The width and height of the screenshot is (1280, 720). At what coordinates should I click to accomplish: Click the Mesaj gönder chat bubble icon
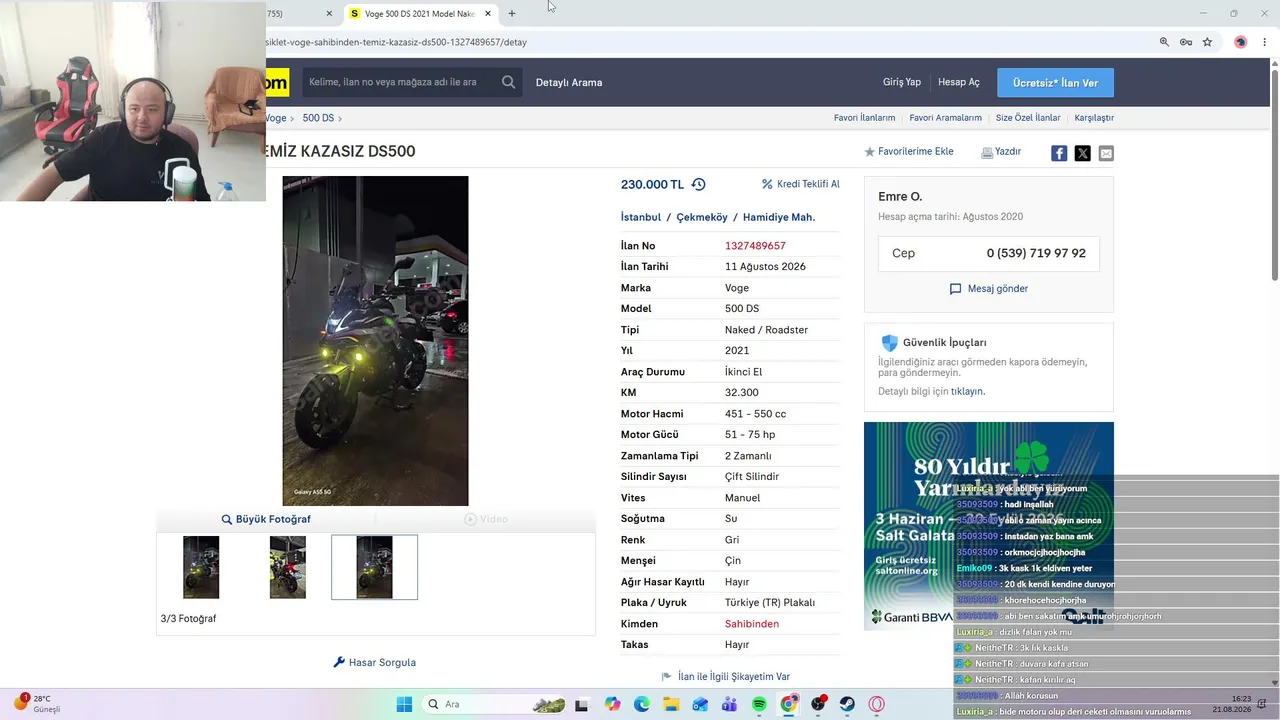click(956, 289)
